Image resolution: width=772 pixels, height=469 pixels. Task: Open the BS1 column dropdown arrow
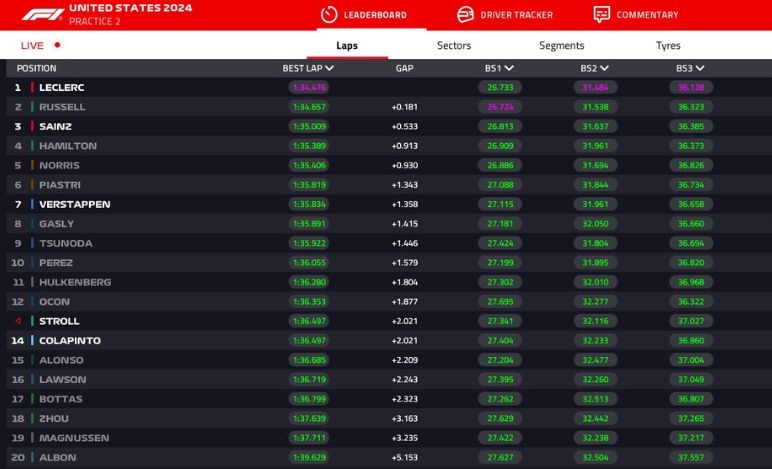tap(509, 69)
